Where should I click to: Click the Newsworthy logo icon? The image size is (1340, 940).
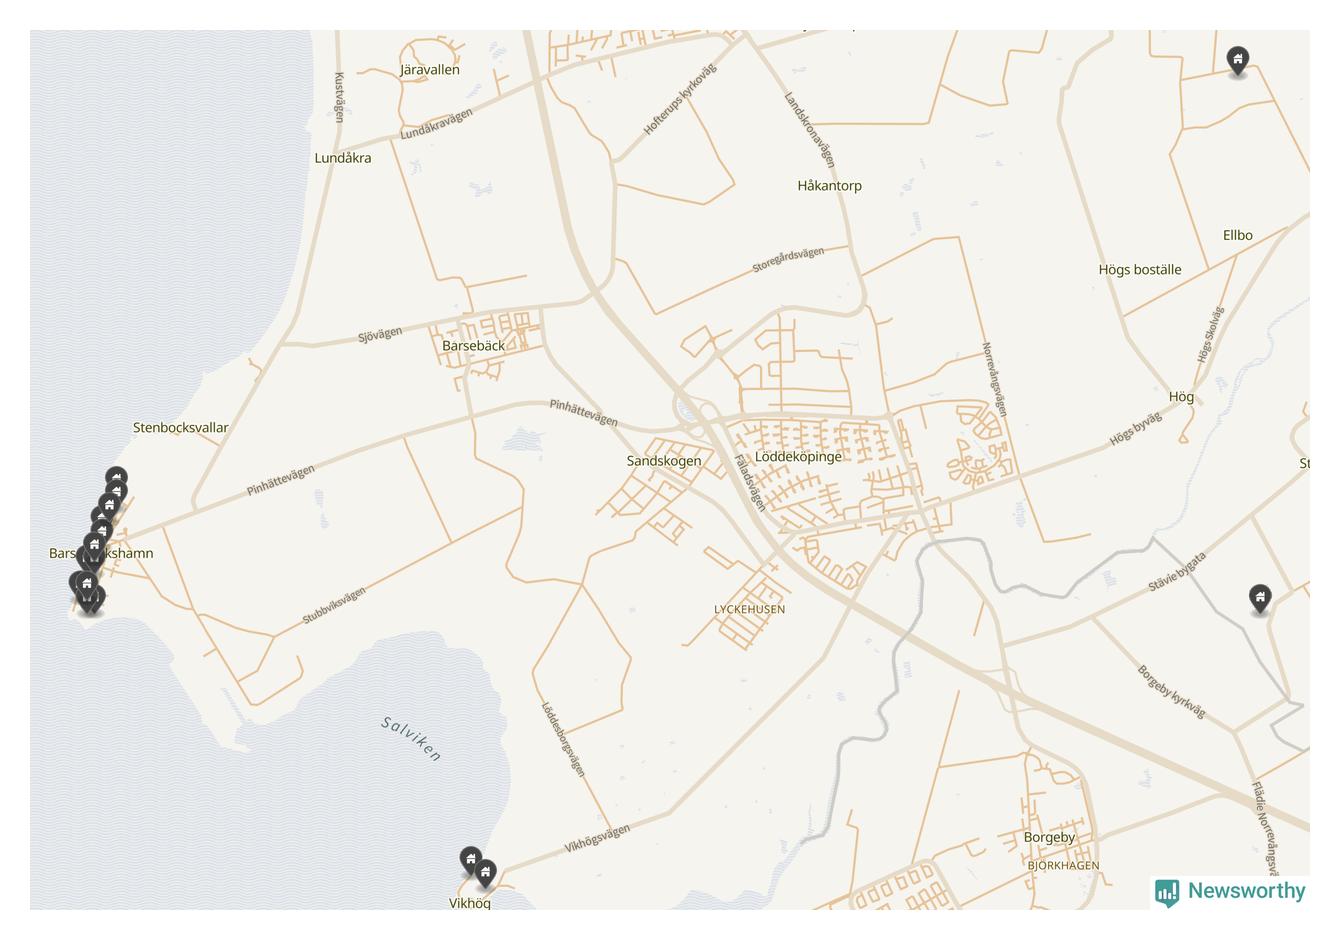tap(1167, 892)
